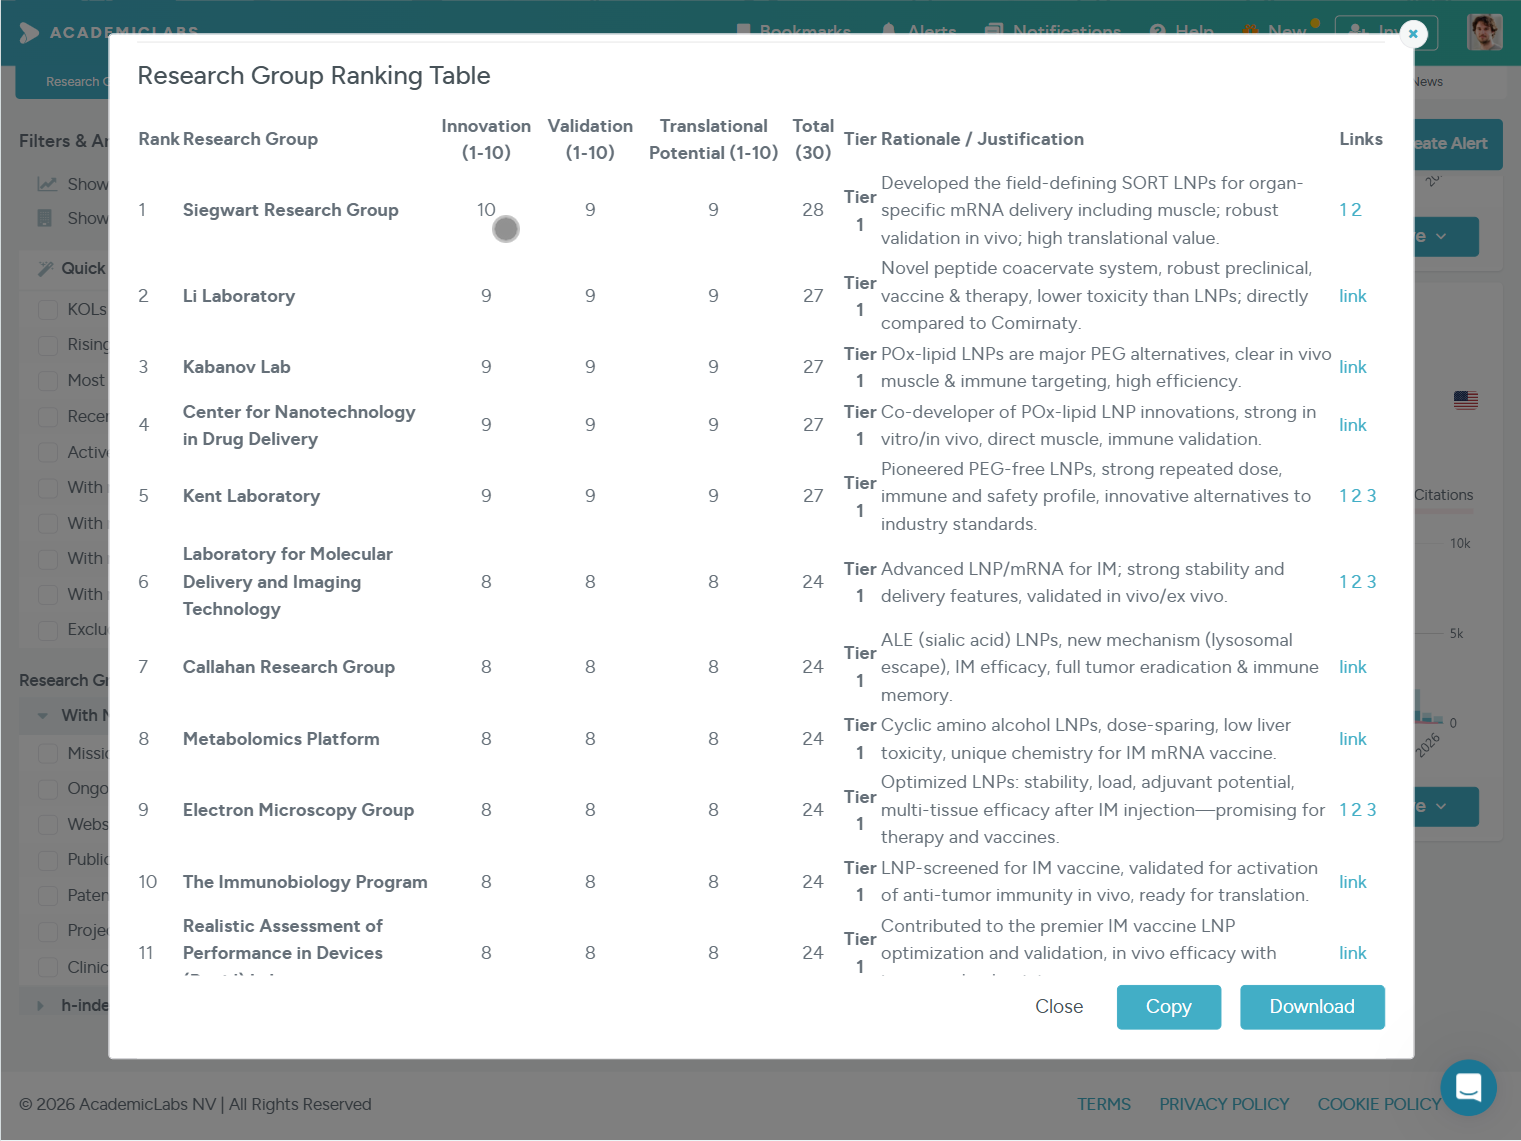This screenshot has width=1521, height=1141.
Task: Open COOKIE POLICY in the footer
Action: (1379, 1104)
